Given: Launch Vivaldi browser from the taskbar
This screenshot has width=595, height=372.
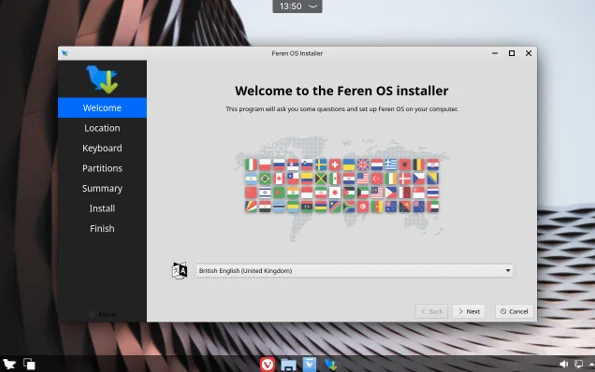Looking at the screenshot, I should (268, 365).
